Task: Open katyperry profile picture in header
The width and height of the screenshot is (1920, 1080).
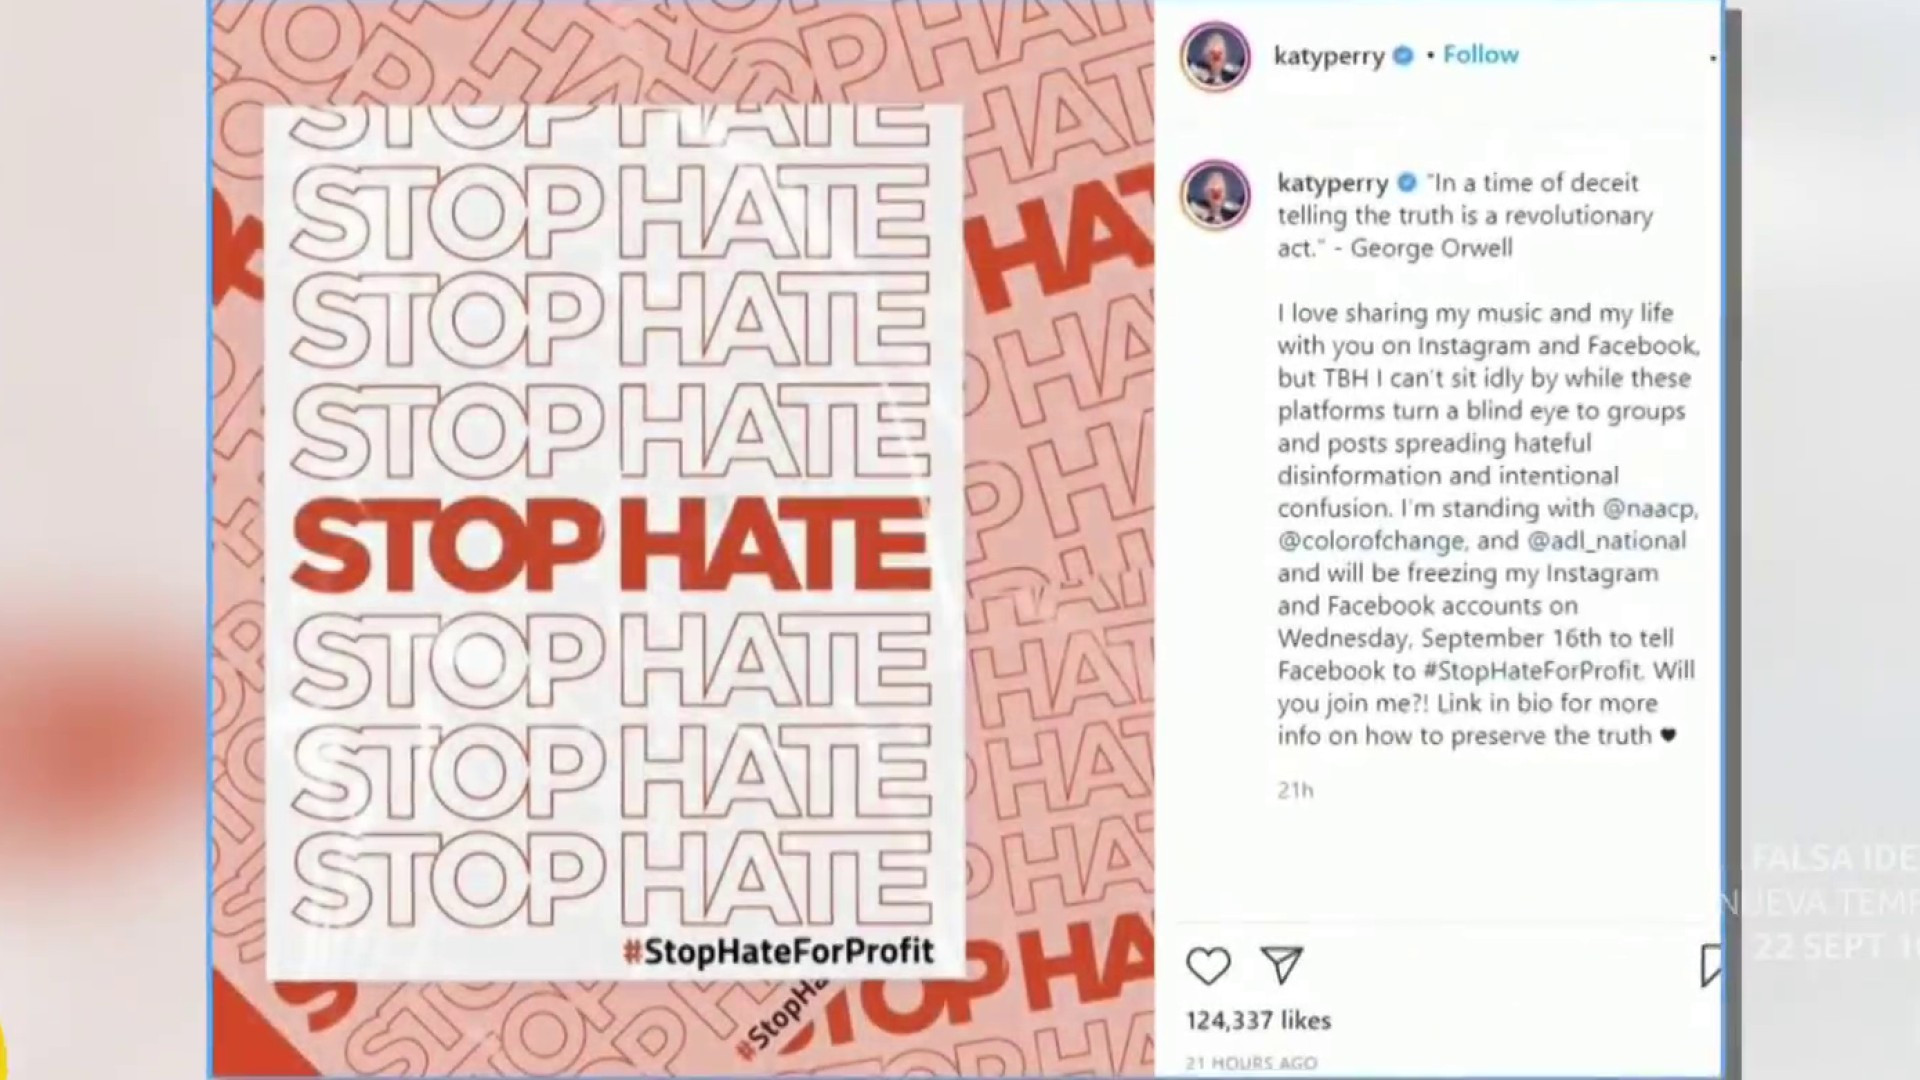Action: (1215, 56)
